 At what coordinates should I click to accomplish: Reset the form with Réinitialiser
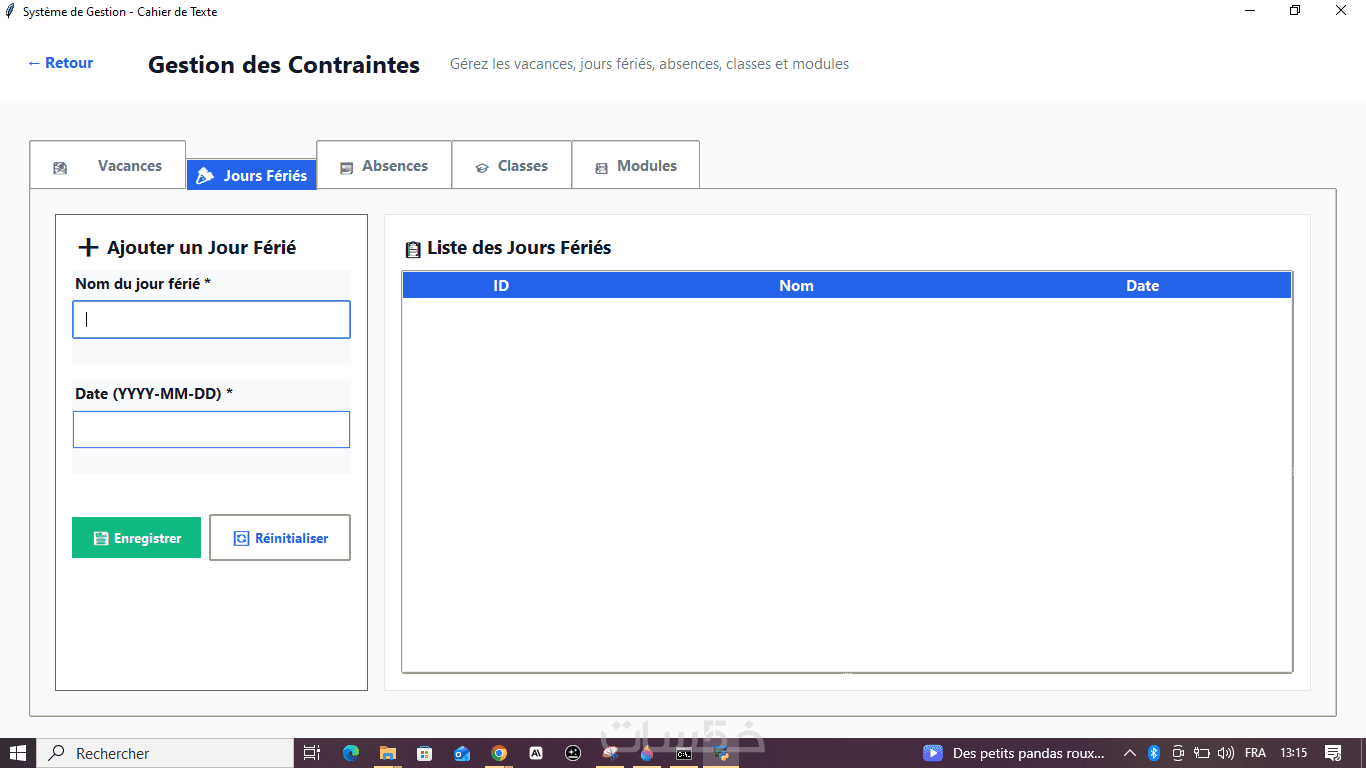280,538
